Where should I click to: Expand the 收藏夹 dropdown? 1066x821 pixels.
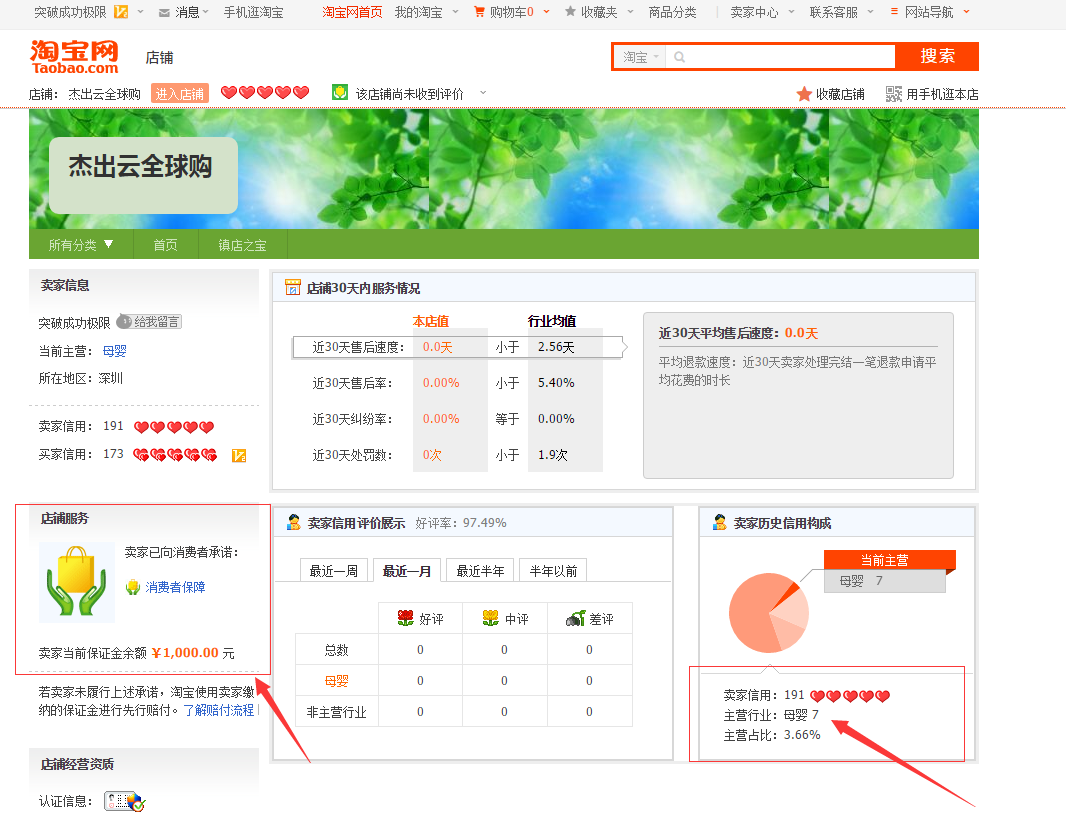[630, 12]
